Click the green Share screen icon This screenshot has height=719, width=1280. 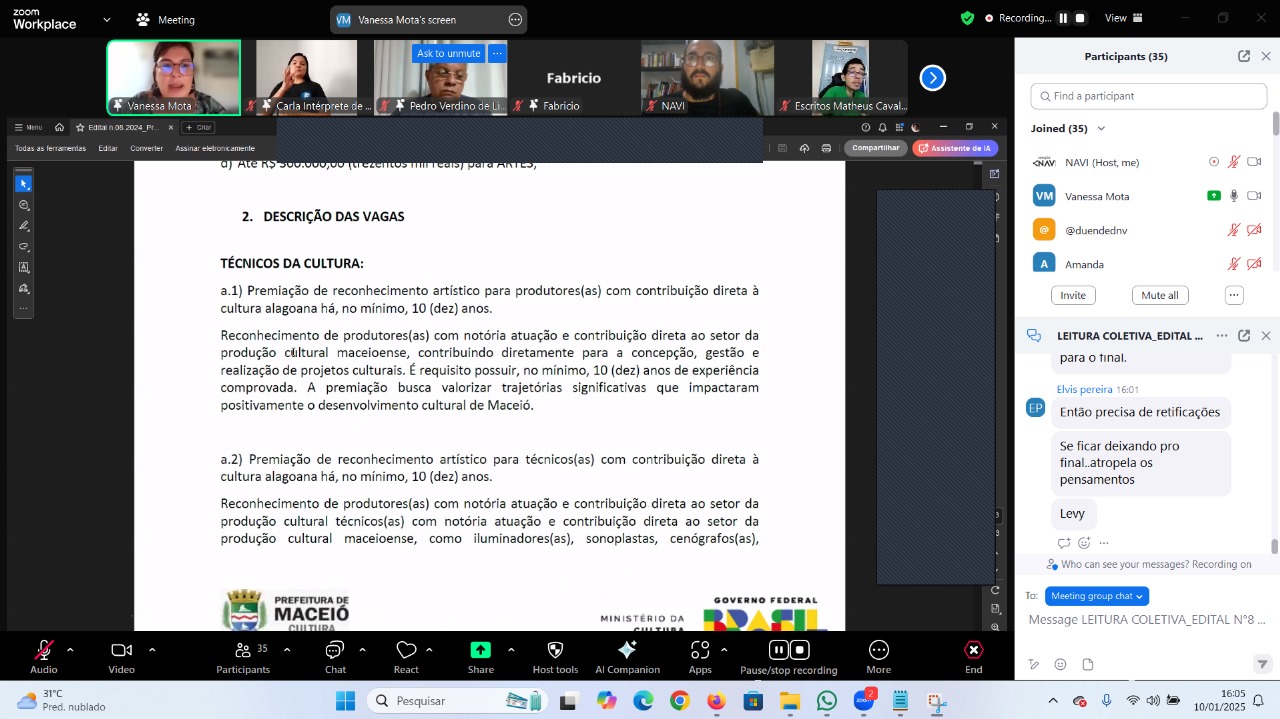[x=481, y=651]
